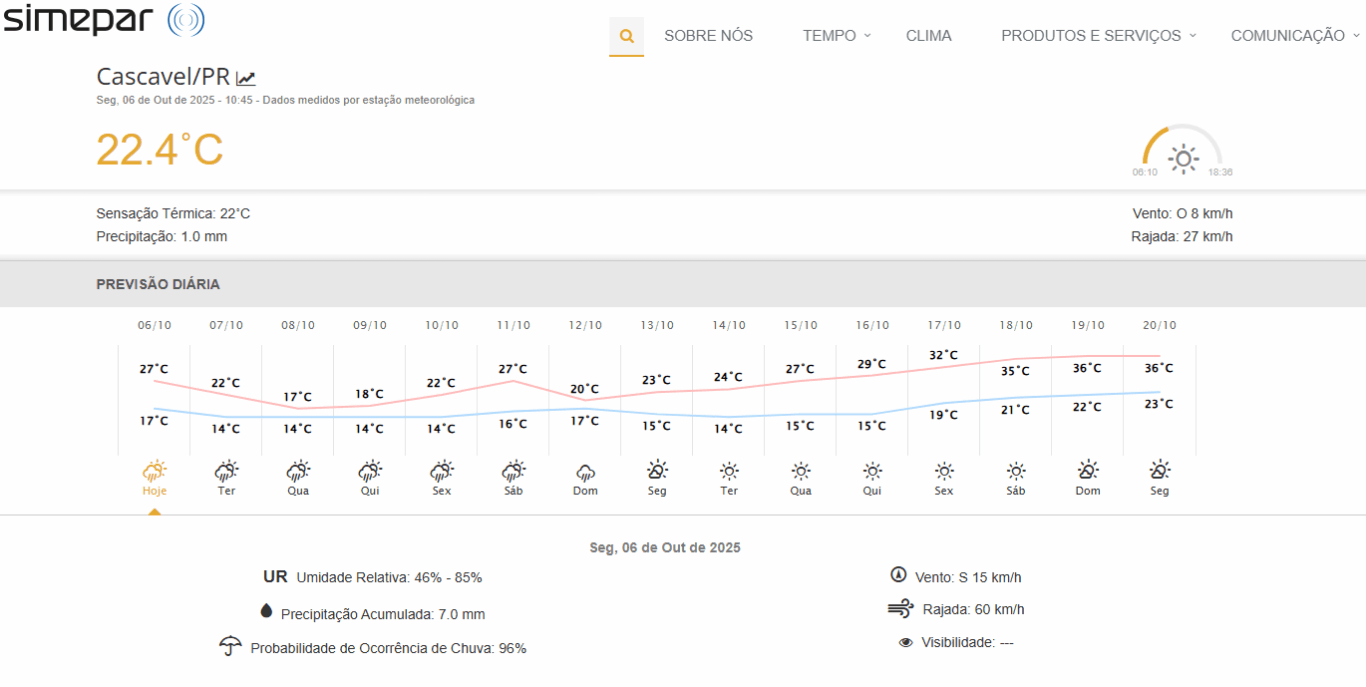Select the Sáb 11/10 storm forecast icon
The image size is (1366, 687).
coord(513,470)
